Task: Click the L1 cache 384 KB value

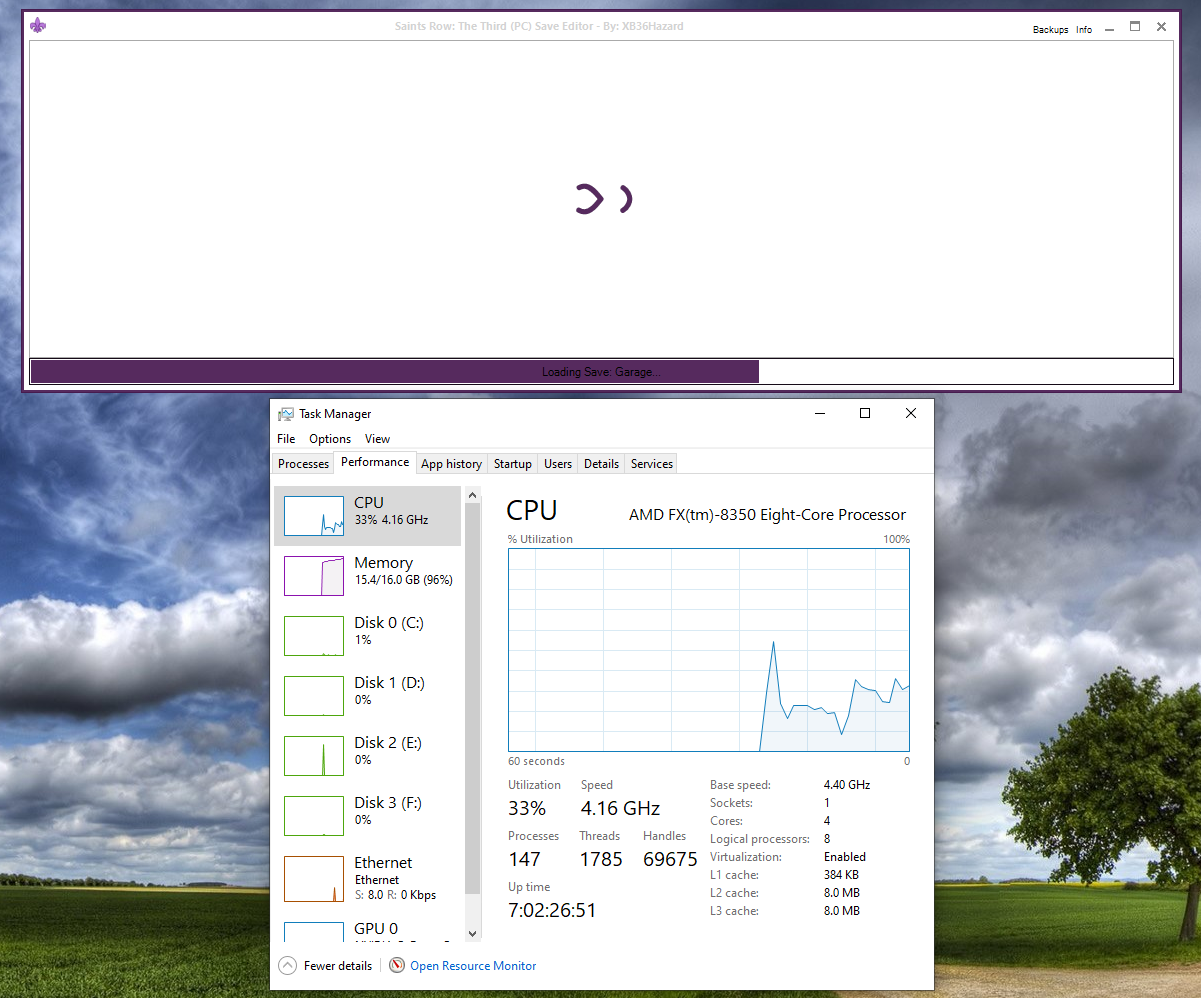Action: point(842,875)
